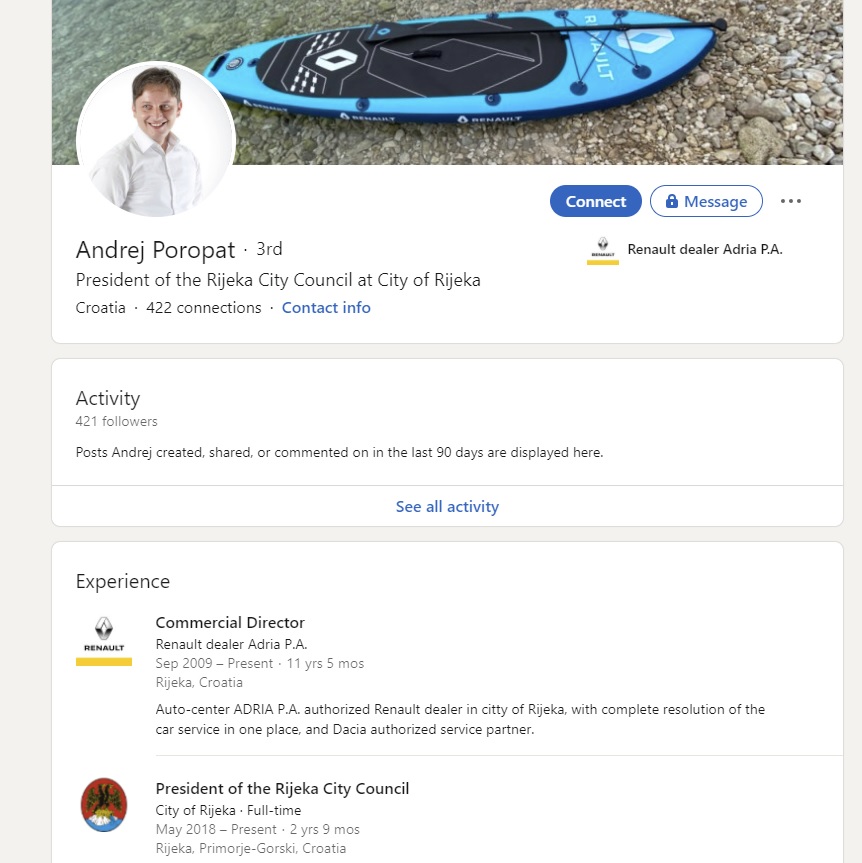Click the Andrej Poropat name heading
This screenshot has height=863, width=862.
click(156, 250)
